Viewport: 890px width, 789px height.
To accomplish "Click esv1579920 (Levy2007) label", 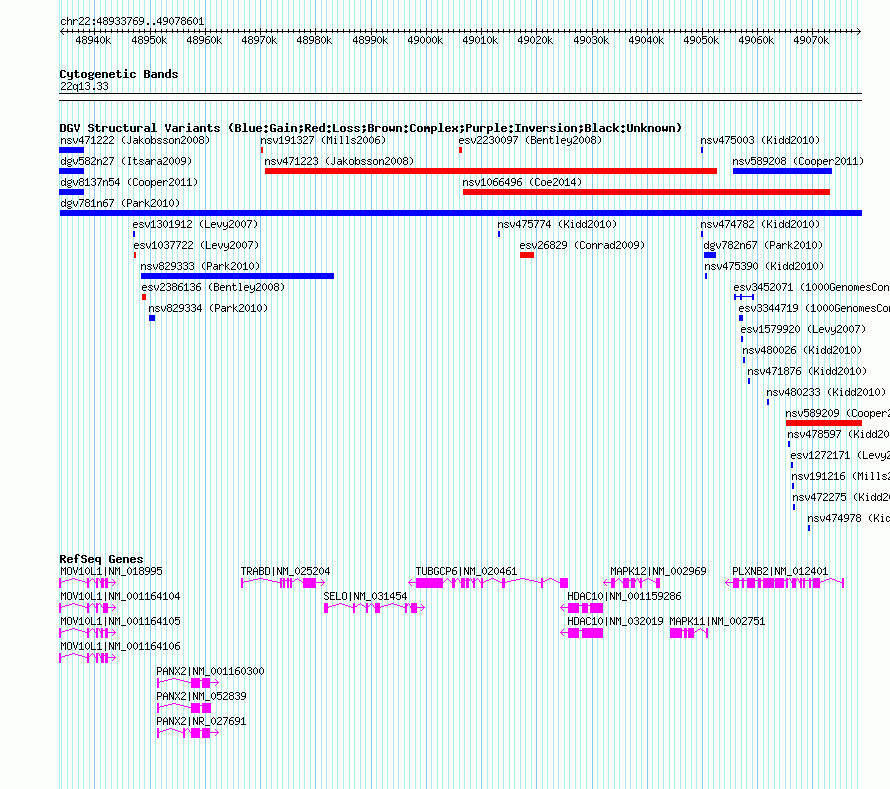I will click(x=803, y=329).
